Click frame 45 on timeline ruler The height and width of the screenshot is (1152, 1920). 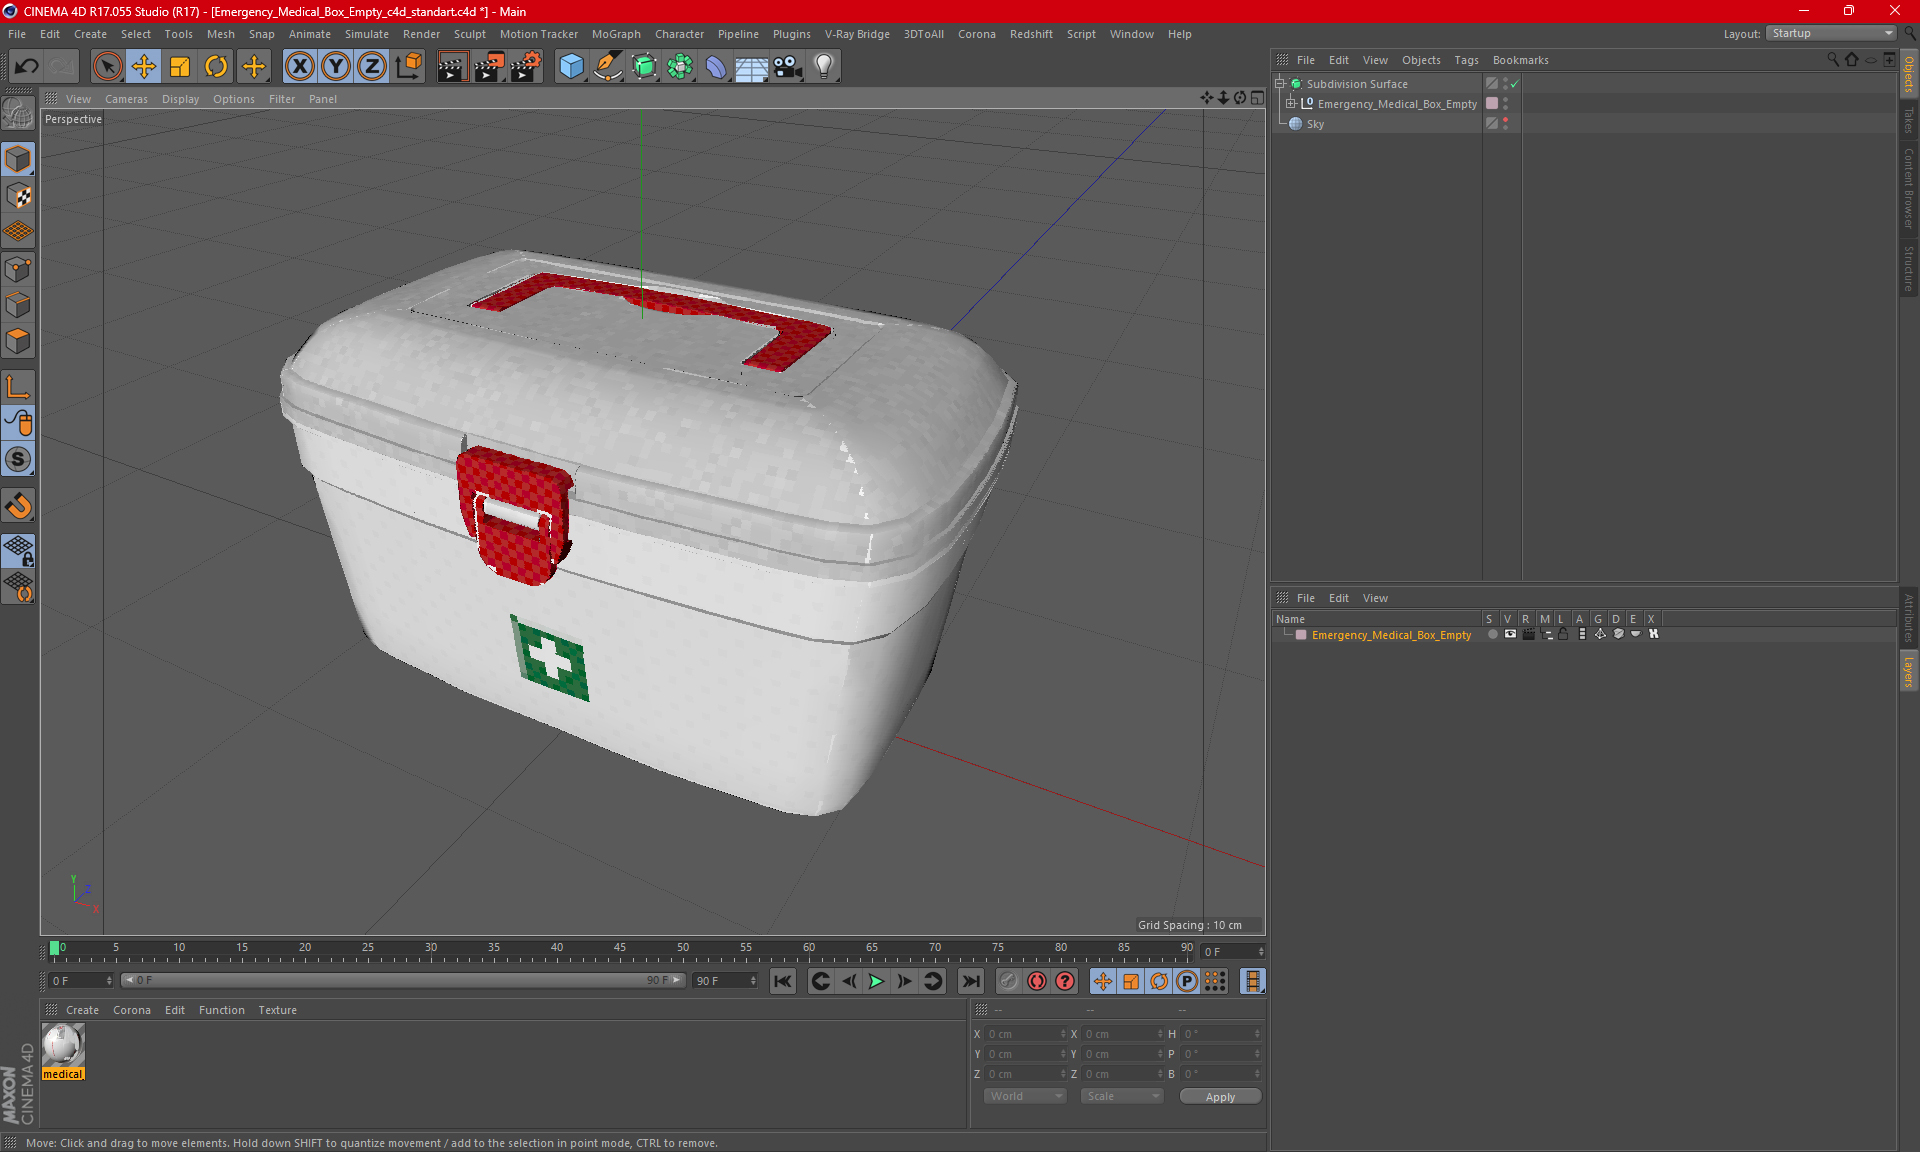click(x=620, y=949)
